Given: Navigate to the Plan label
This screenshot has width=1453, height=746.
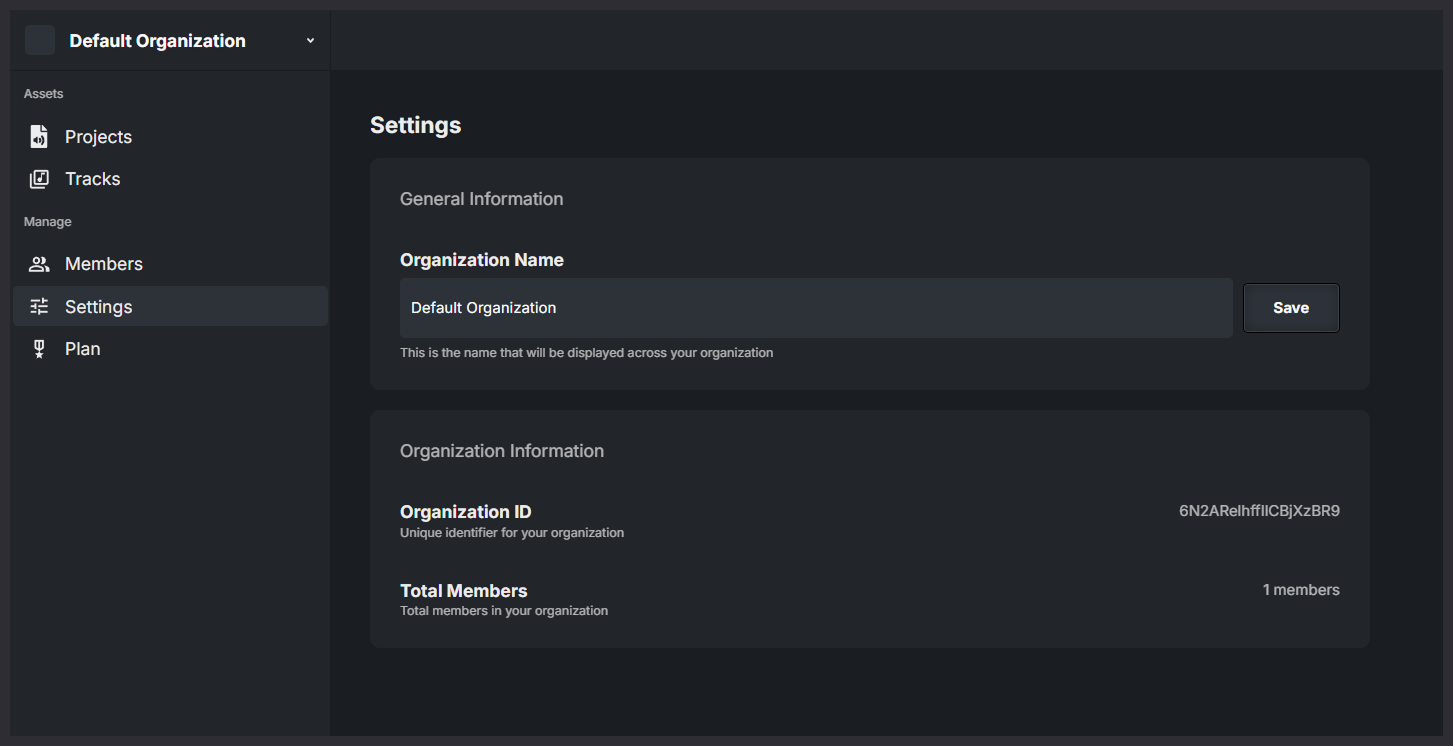Looking at the screenshot, I should pos(82,349).
